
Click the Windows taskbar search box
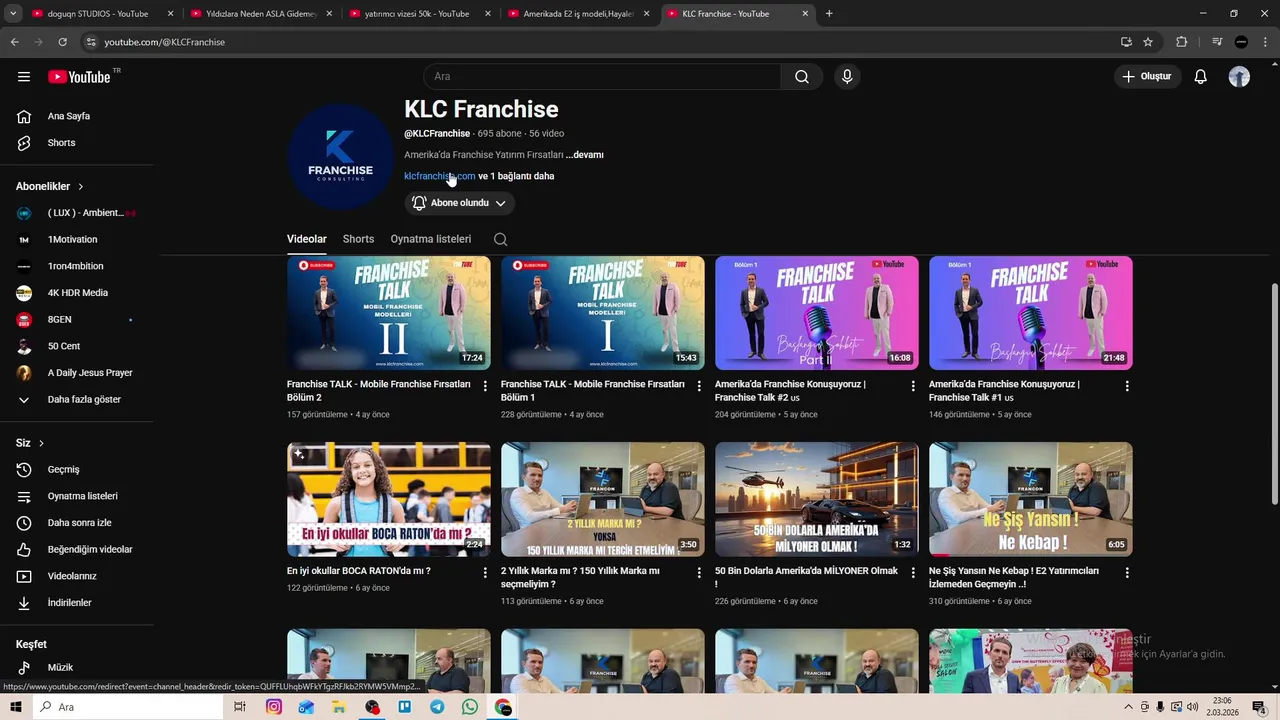coord(130,707)
